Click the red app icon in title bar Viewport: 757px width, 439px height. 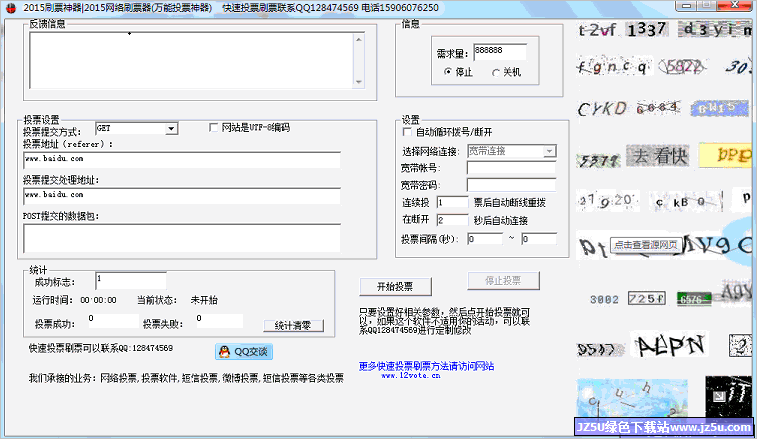click(10, 8)
